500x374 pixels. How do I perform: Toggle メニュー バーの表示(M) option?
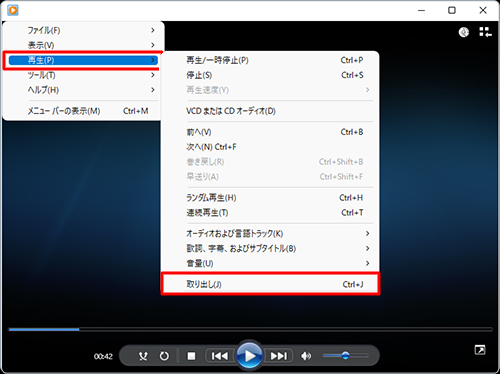pyautogui.click(x=83, y=111)
